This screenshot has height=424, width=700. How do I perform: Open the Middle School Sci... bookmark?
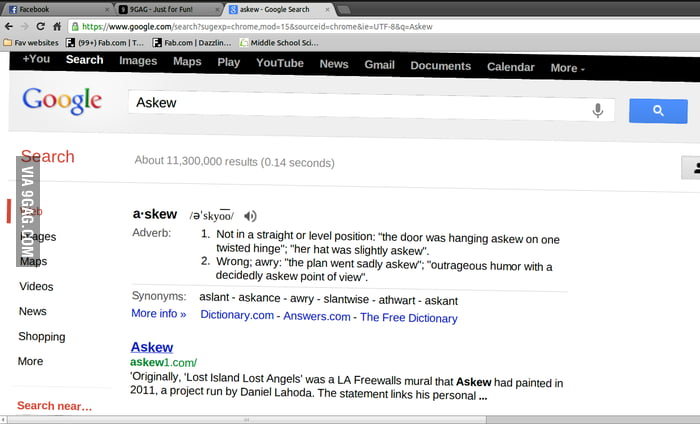tap(279, 43)
